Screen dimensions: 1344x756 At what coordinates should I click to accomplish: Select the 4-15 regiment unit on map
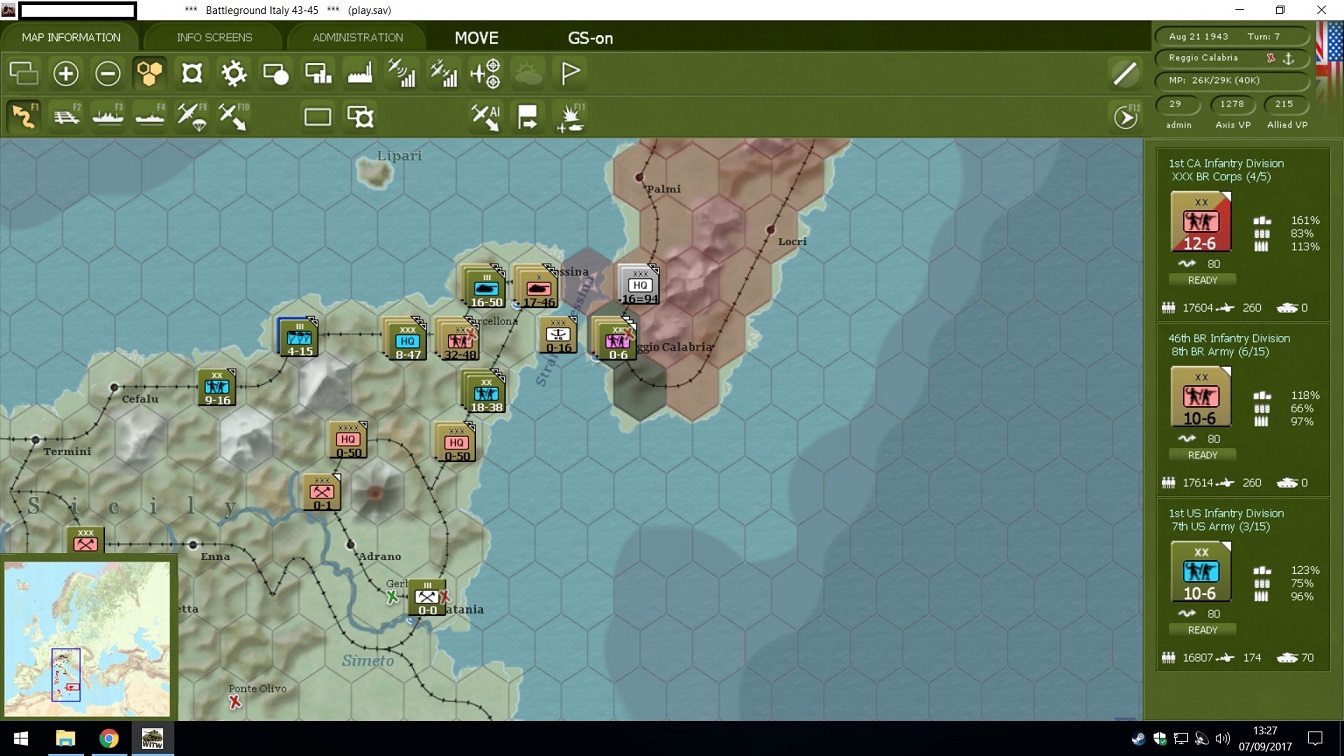click(x=298, y=337)
